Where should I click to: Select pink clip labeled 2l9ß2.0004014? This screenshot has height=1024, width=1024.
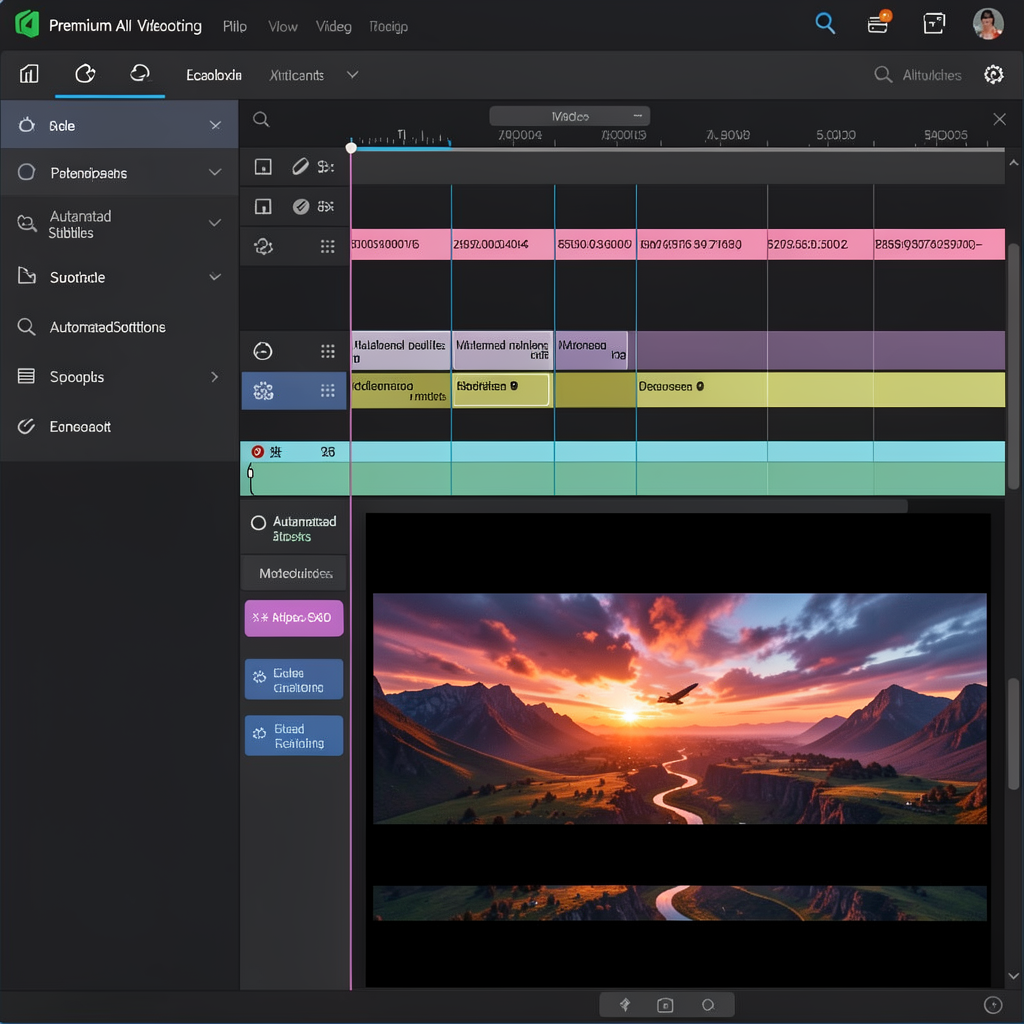(503, 244)
